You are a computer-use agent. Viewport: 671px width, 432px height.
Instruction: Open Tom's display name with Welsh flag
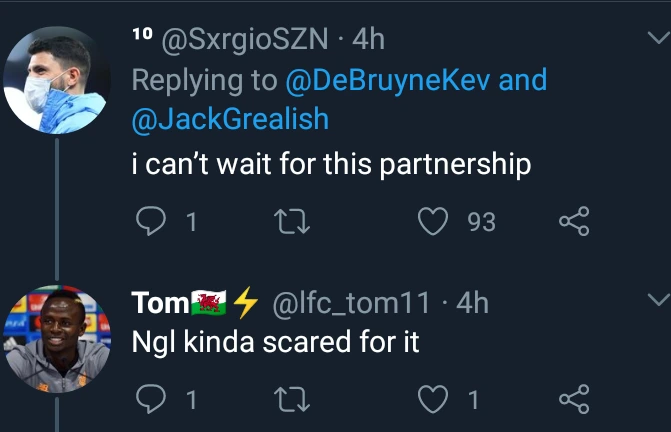pos(195,302)
